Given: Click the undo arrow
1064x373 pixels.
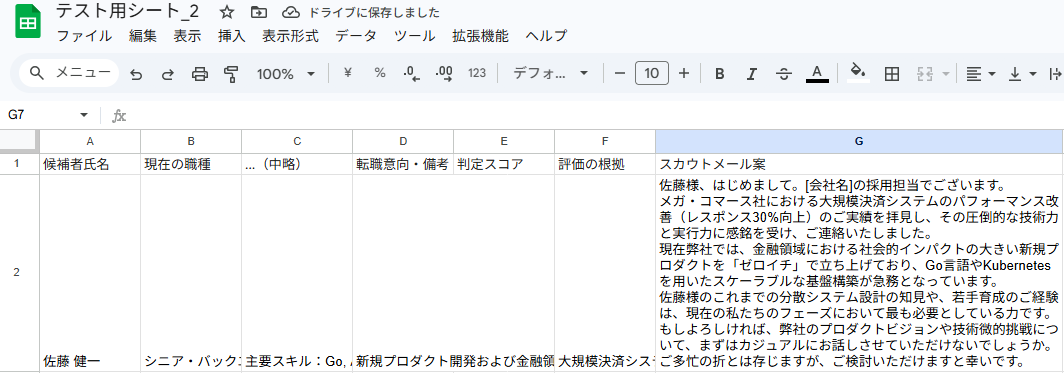Looking at the screenshot, I should point(136,74).
